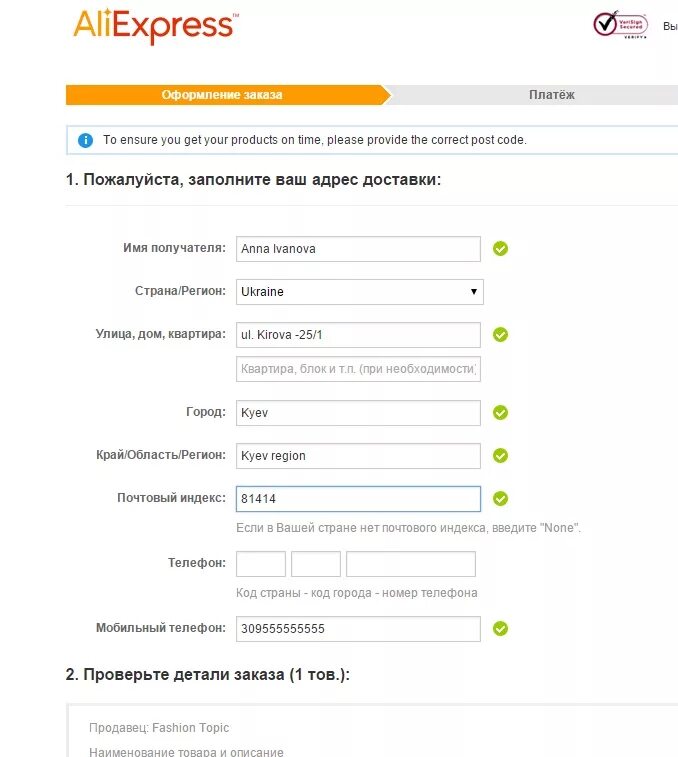678x757 pixels.
Task: Click the Город label
Action: pos(206,412)
